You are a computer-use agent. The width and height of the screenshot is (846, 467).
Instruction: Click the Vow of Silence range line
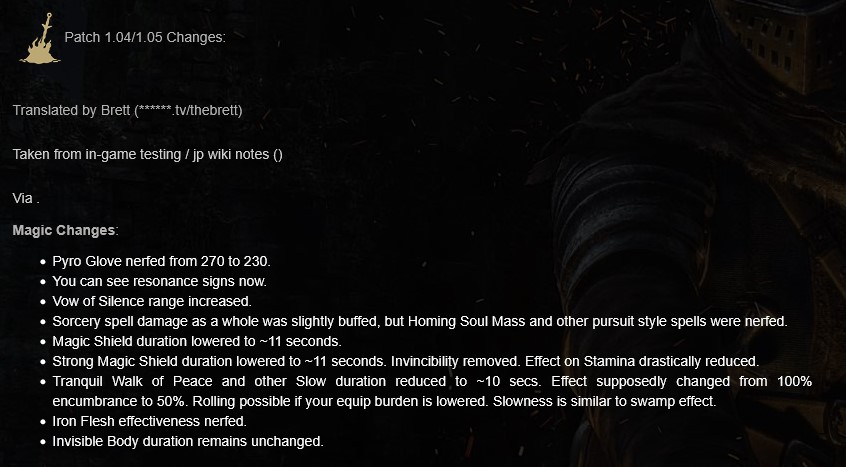click(x=151, y=301)
